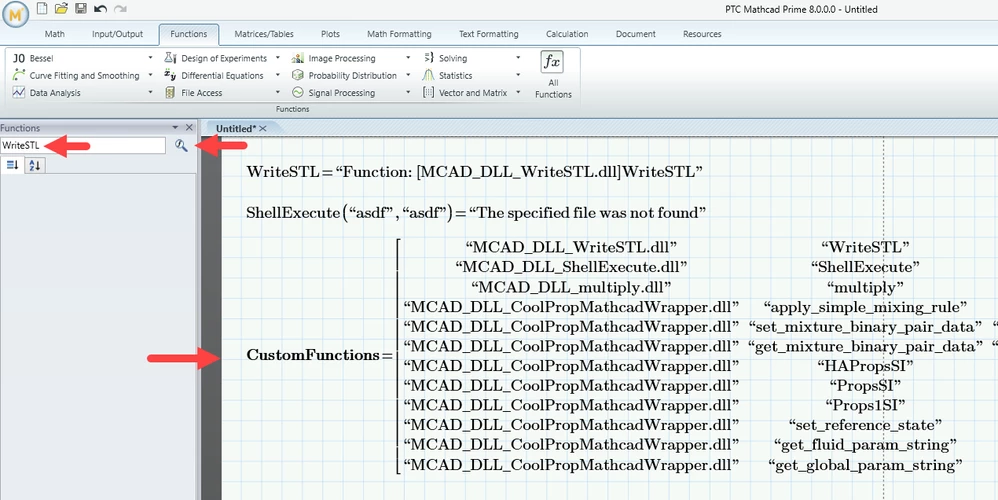Viewport: 998px width, 500px height.
Task: Click the "set_reference_state" matrix cell
Action: (x=865, y=425)
